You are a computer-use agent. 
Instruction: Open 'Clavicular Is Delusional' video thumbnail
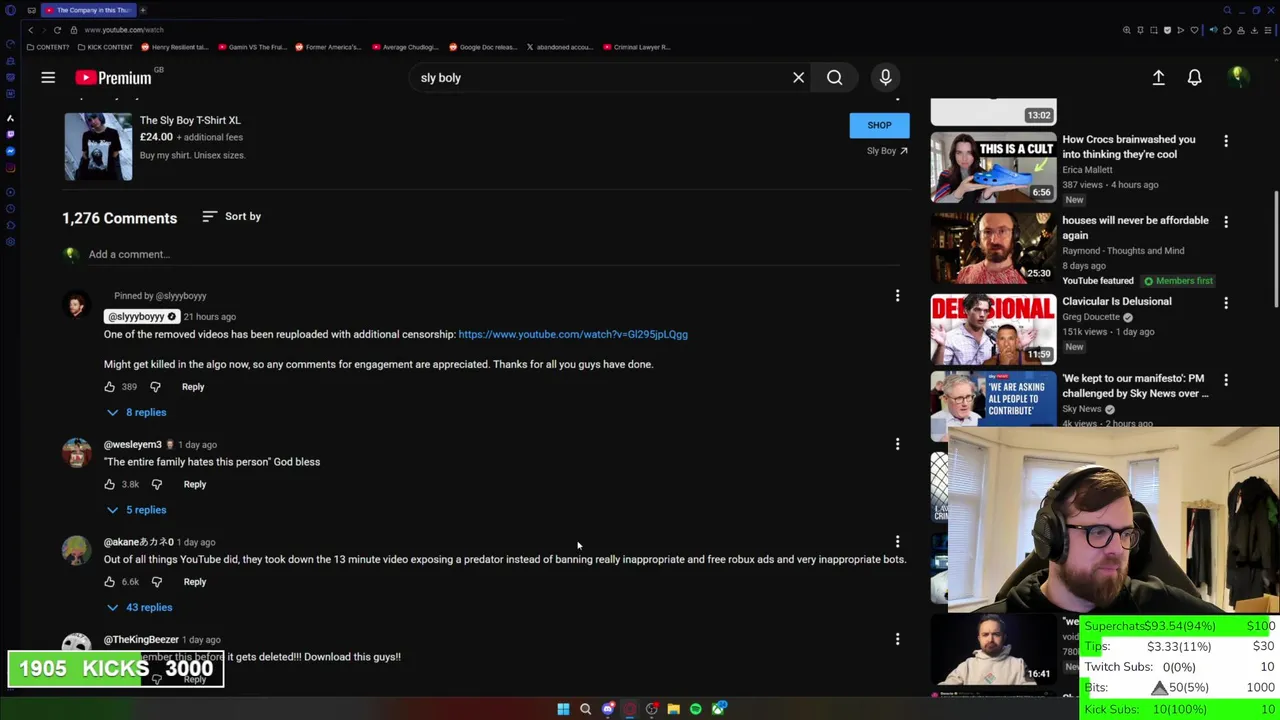[993, 328]
